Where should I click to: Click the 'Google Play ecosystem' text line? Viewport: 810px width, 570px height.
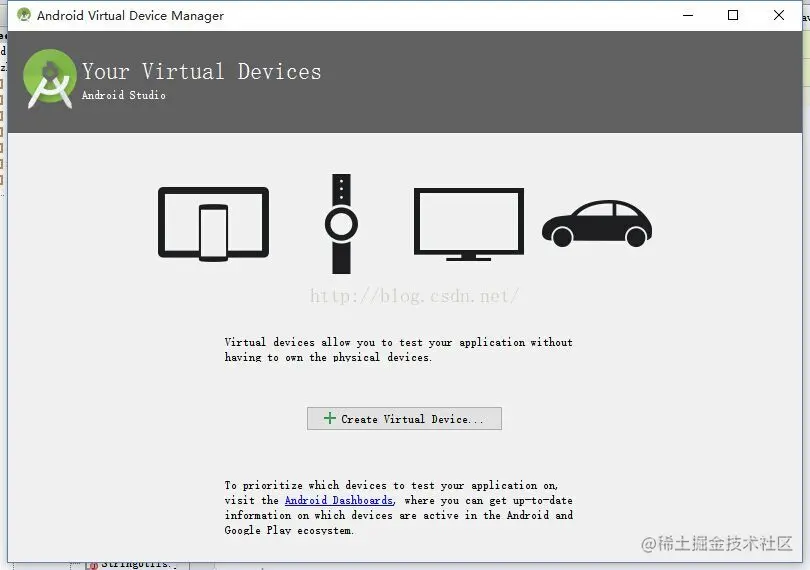click(289, 530)
